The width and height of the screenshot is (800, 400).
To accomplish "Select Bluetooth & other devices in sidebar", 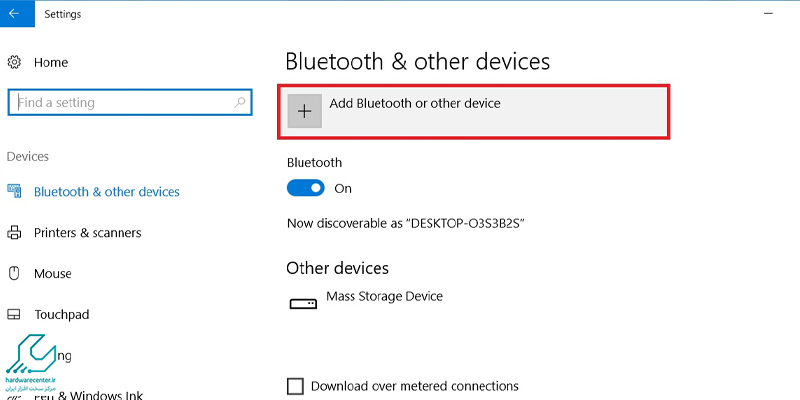I will (x=106, y=191).
